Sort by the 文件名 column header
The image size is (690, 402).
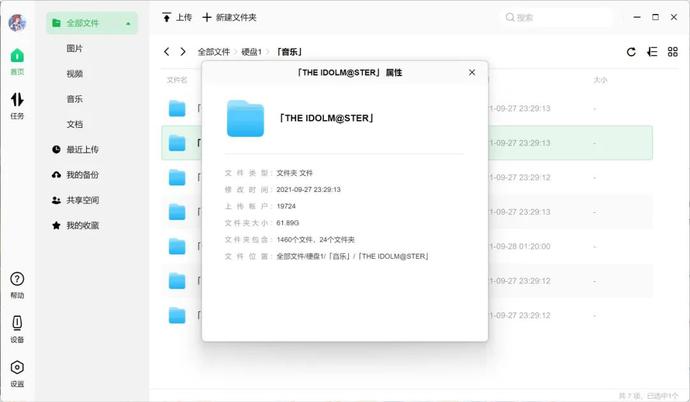pos(177,80)
